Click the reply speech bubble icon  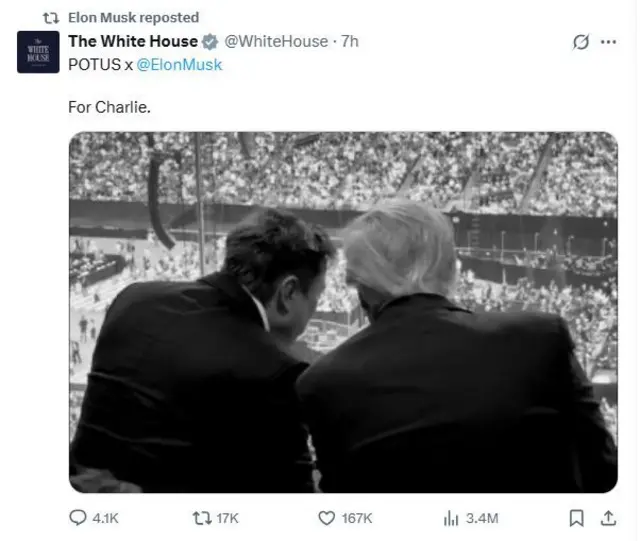click(x=78, y=518)
